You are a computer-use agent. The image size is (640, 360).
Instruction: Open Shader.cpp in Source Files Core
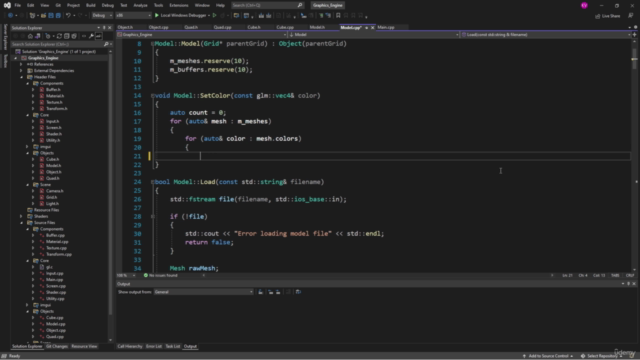(56, 292)
